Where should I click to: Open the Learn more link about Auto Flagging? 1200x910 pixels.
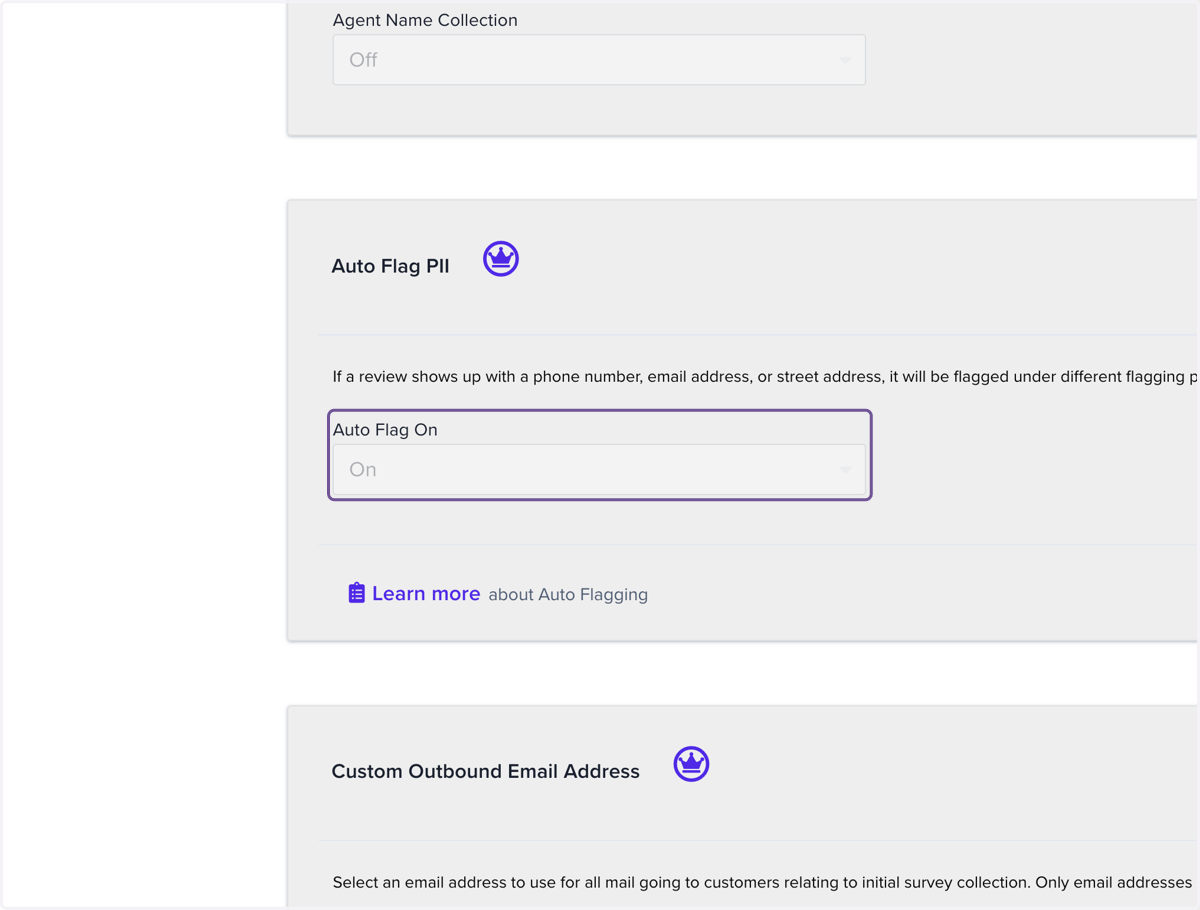(426, 594)
